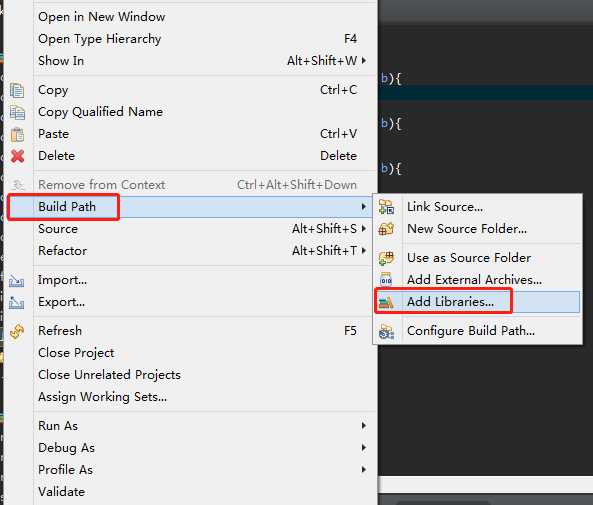Click the Import icon
The height and width of the screenshot is (505, 593).
[x=17, y=281]
